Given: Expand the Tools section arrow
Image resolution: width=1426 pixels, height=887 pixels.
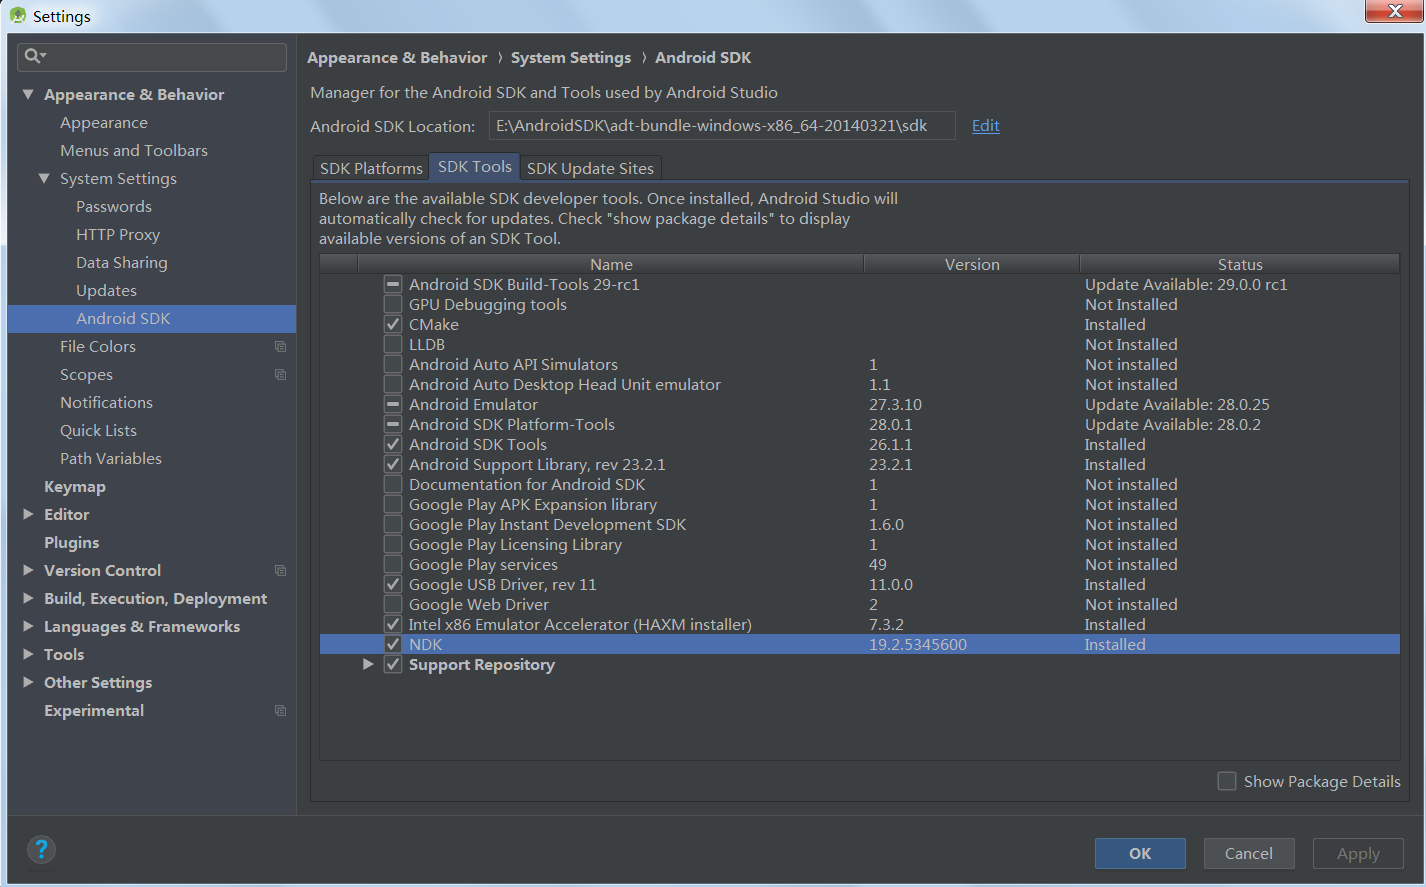Looking at the screenshot, I should point(28,654).
